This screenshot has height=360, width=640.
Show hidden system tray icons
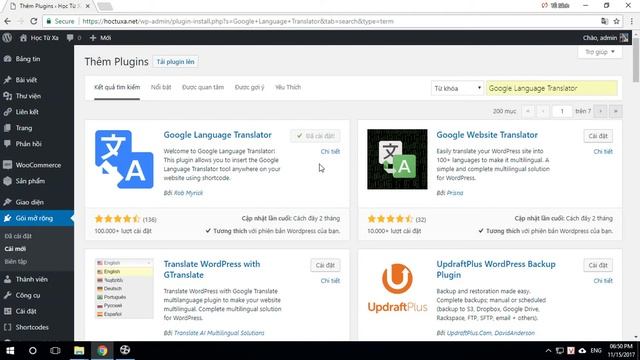(x=548, y=351)
